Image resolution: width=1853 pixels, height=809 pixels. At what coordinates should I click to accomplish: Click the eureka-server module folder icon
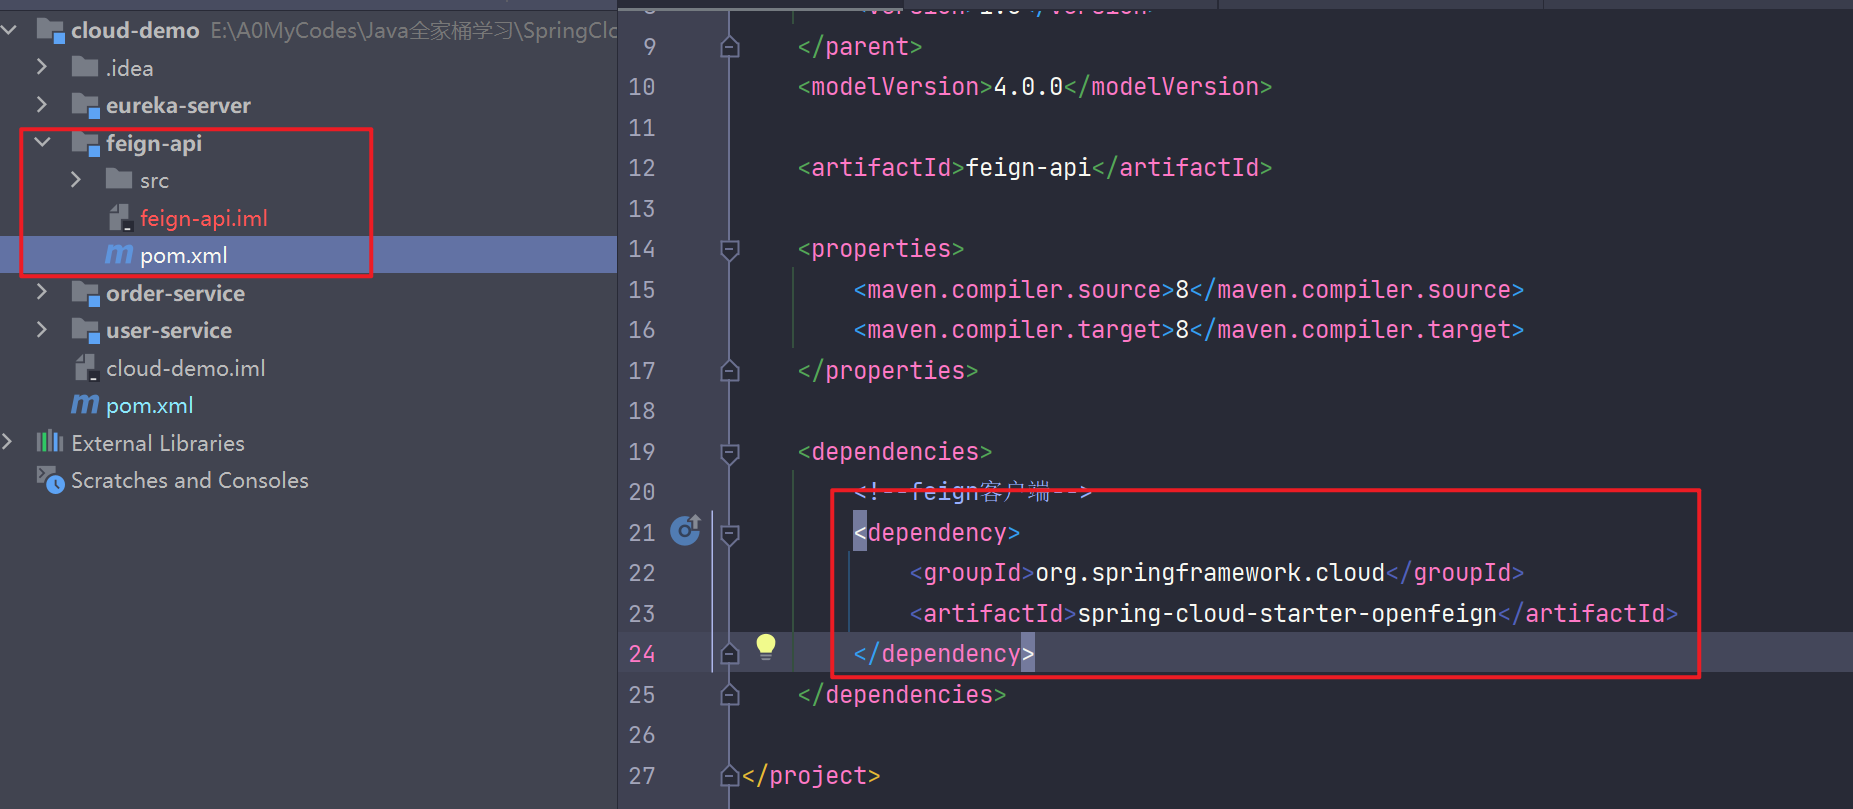(x=85, y=105)
